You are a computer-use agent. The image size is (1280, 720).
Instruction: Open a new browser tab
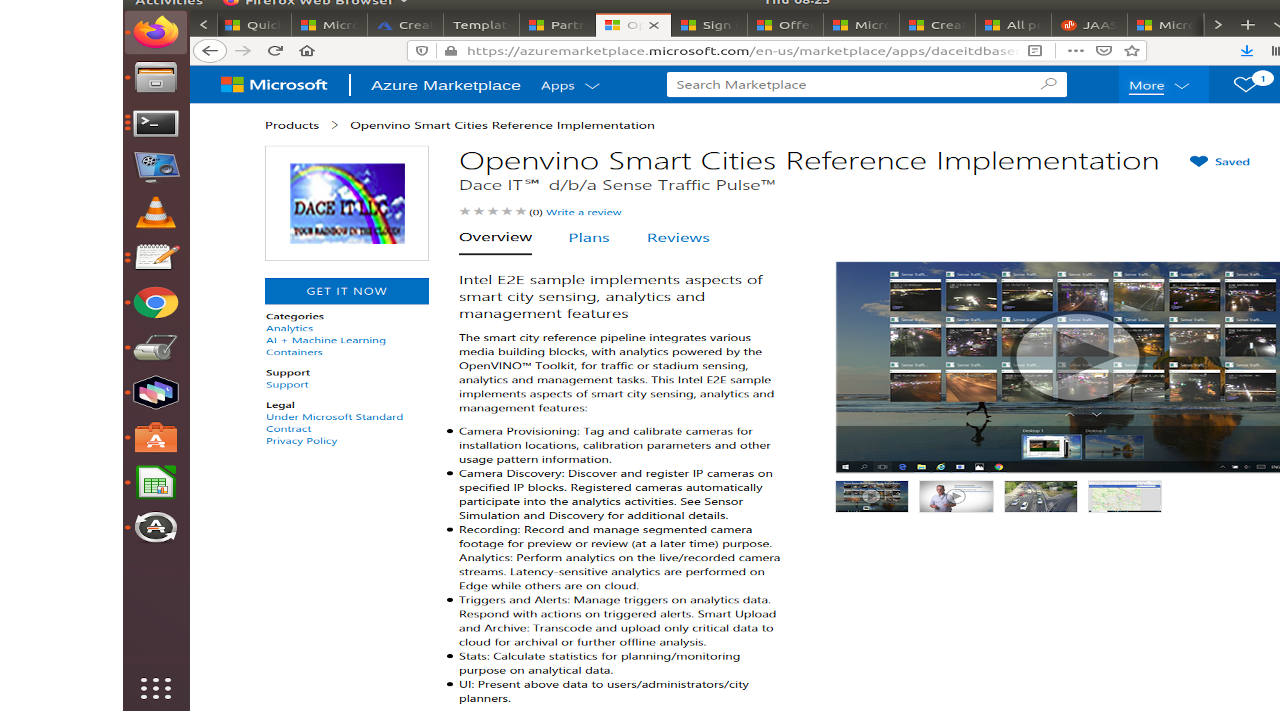[x=1248, y=25]
